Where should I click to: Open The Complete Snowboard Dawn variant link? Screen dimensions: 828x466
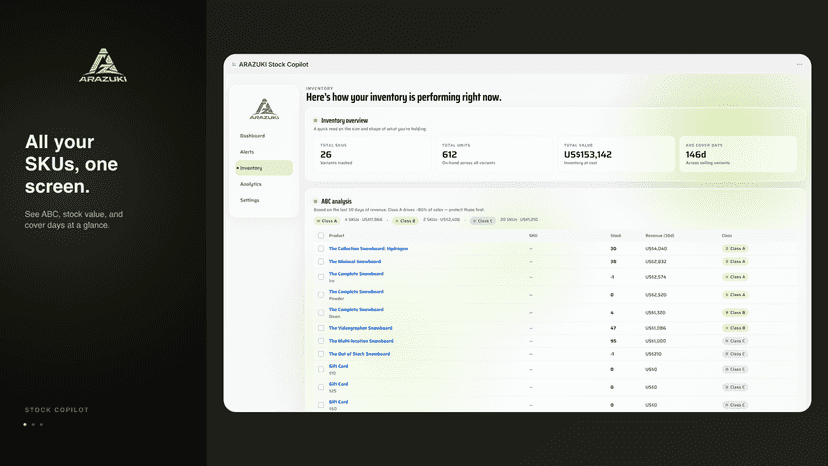coord(356,310)
